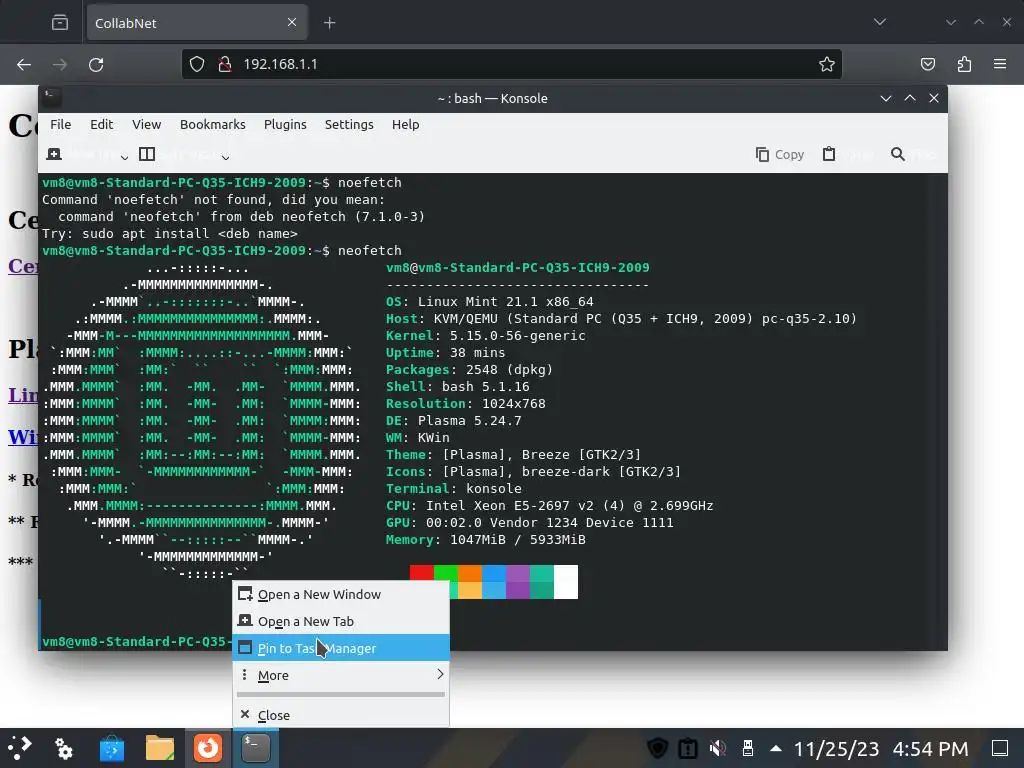Click the green color block in neofetch output
The image size is (1024, 768).
click(446, 573)
